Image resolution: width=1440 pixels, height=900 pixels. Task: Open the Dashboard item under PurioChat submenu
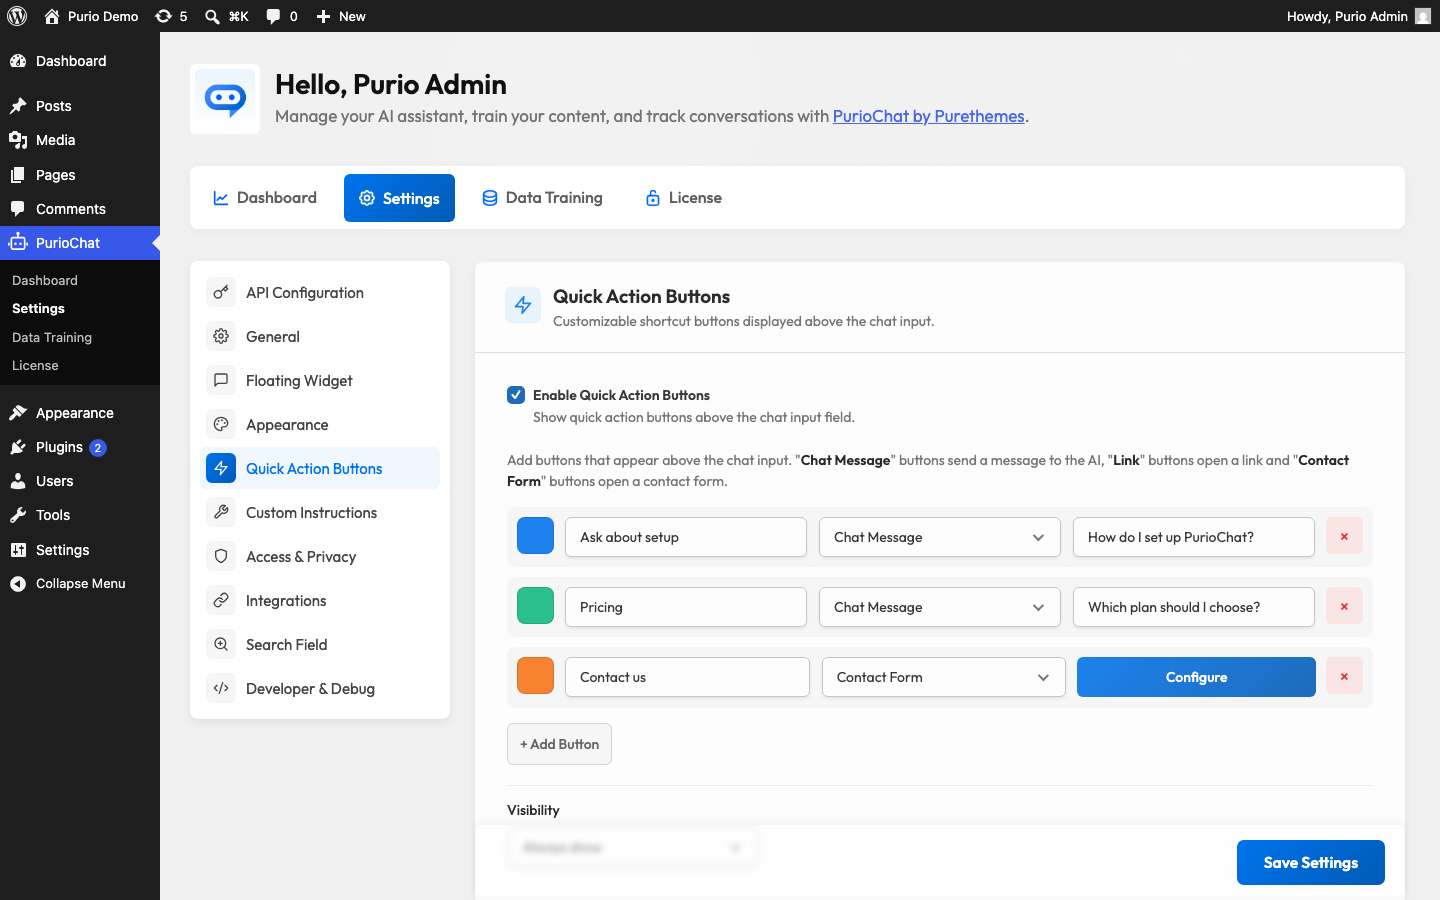(45, 280)
